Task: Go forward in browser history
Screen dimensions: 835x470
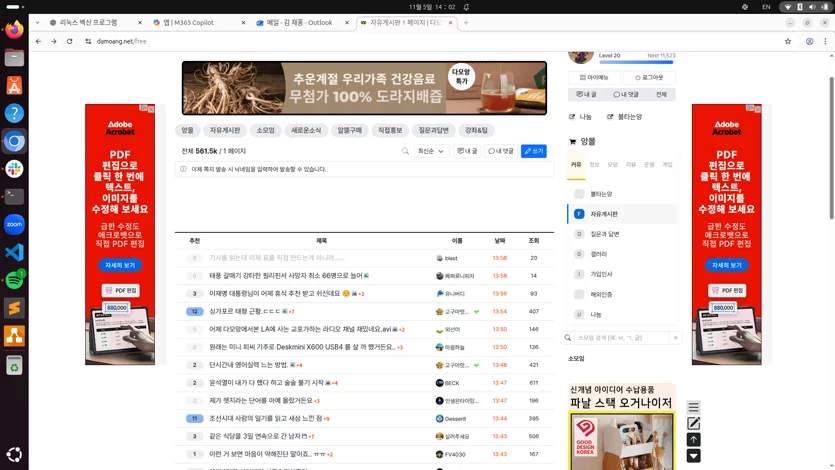Action: click(x=54, y=41)
